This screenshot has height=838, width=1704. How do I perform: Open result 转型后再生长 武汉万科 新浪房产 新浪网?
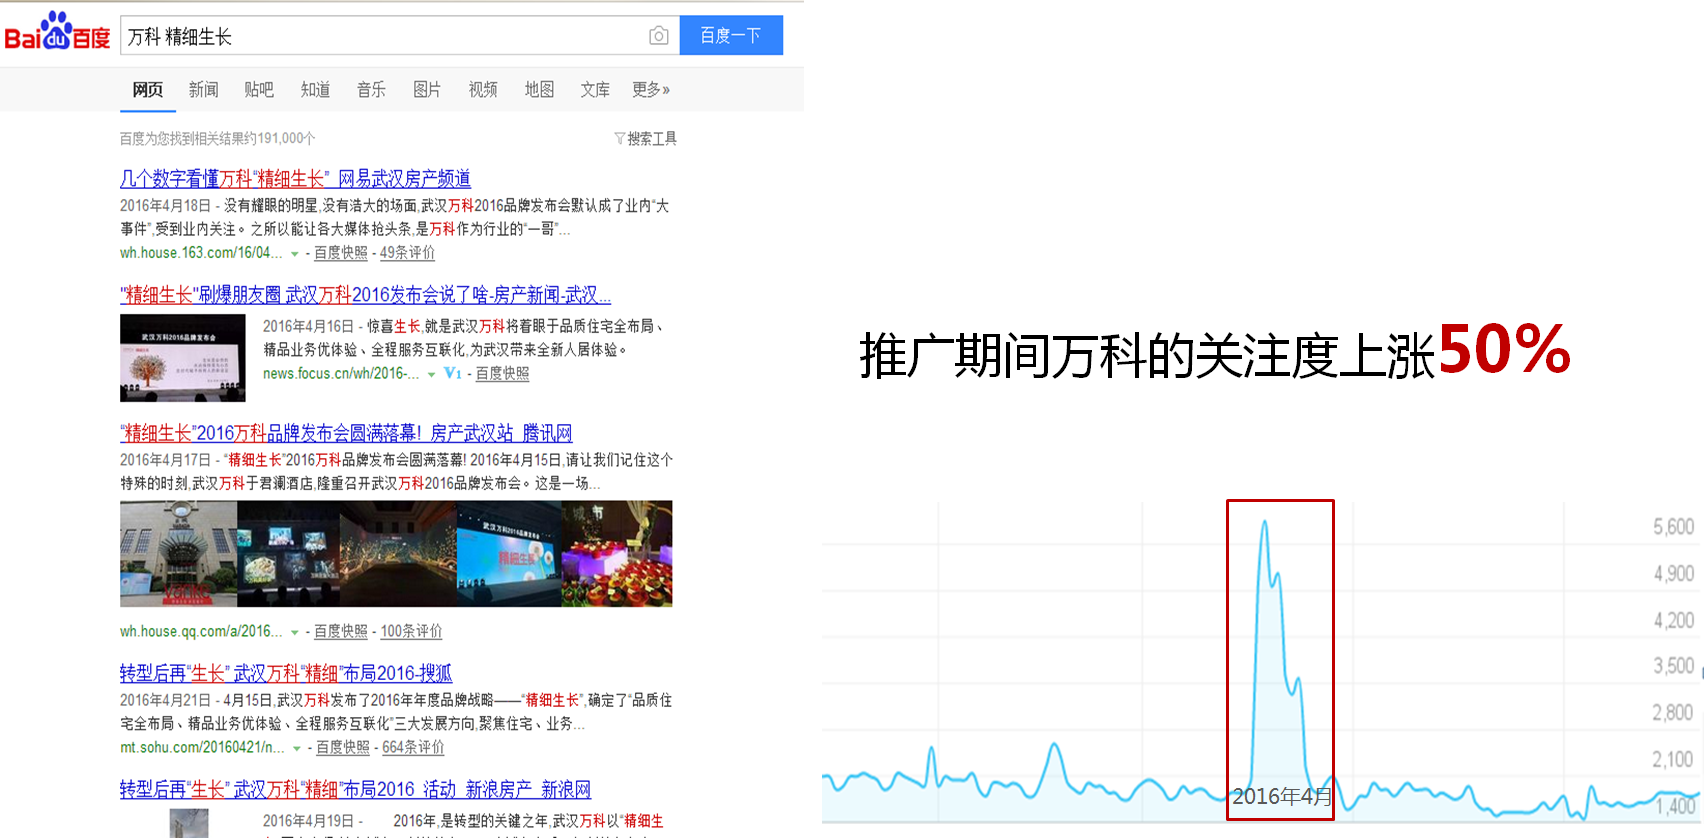(355, 789)
